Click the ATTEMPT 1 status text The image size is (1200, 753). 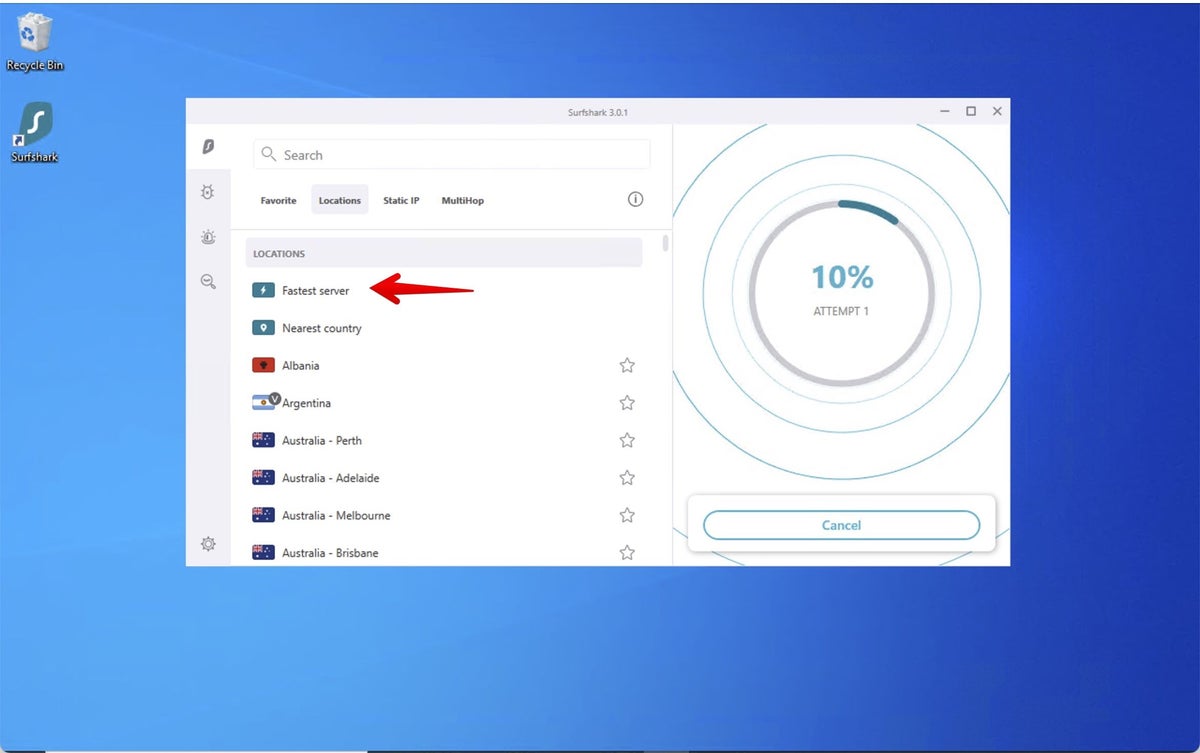pyautogui.click(x=841, y=312)
